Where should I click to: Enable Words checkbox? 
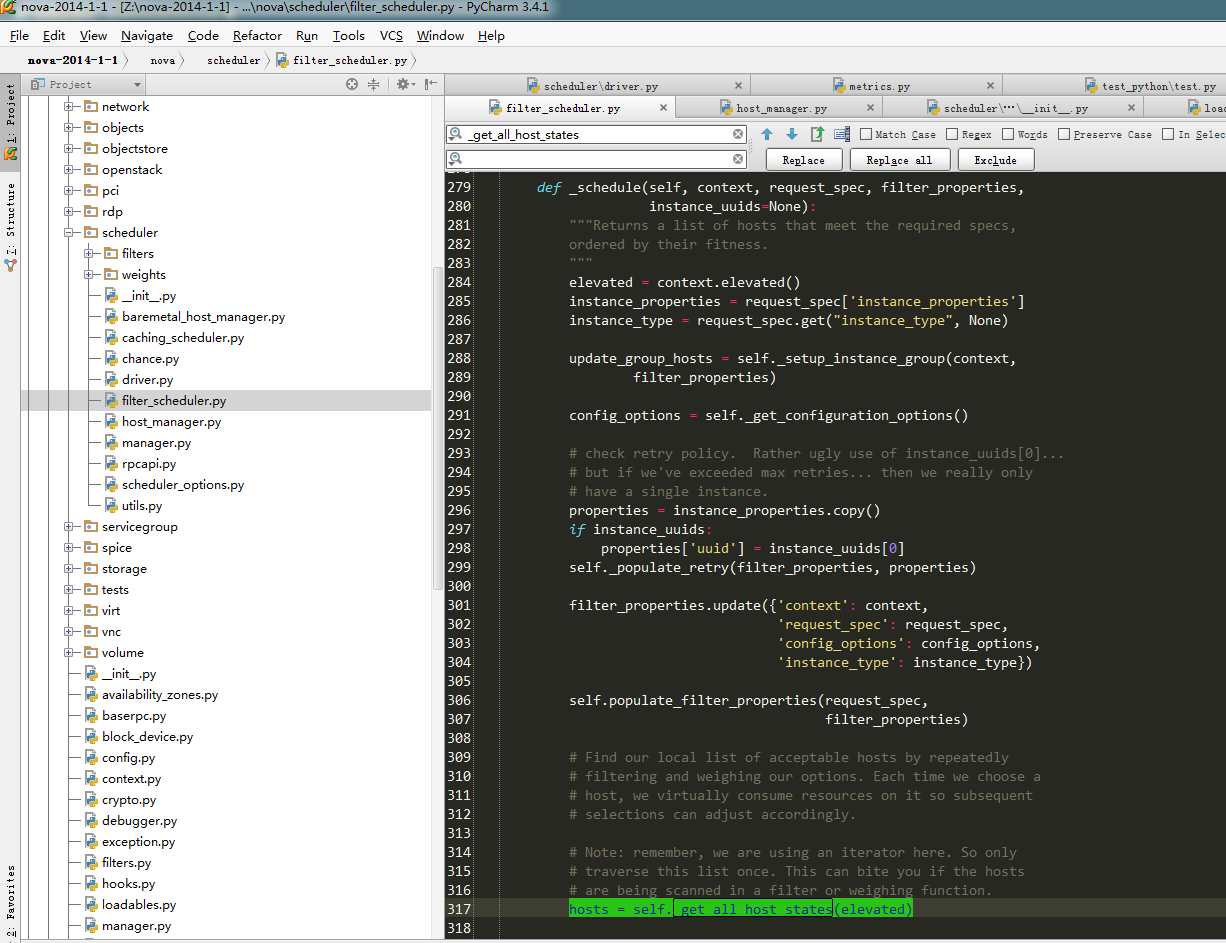(1008, 134)
